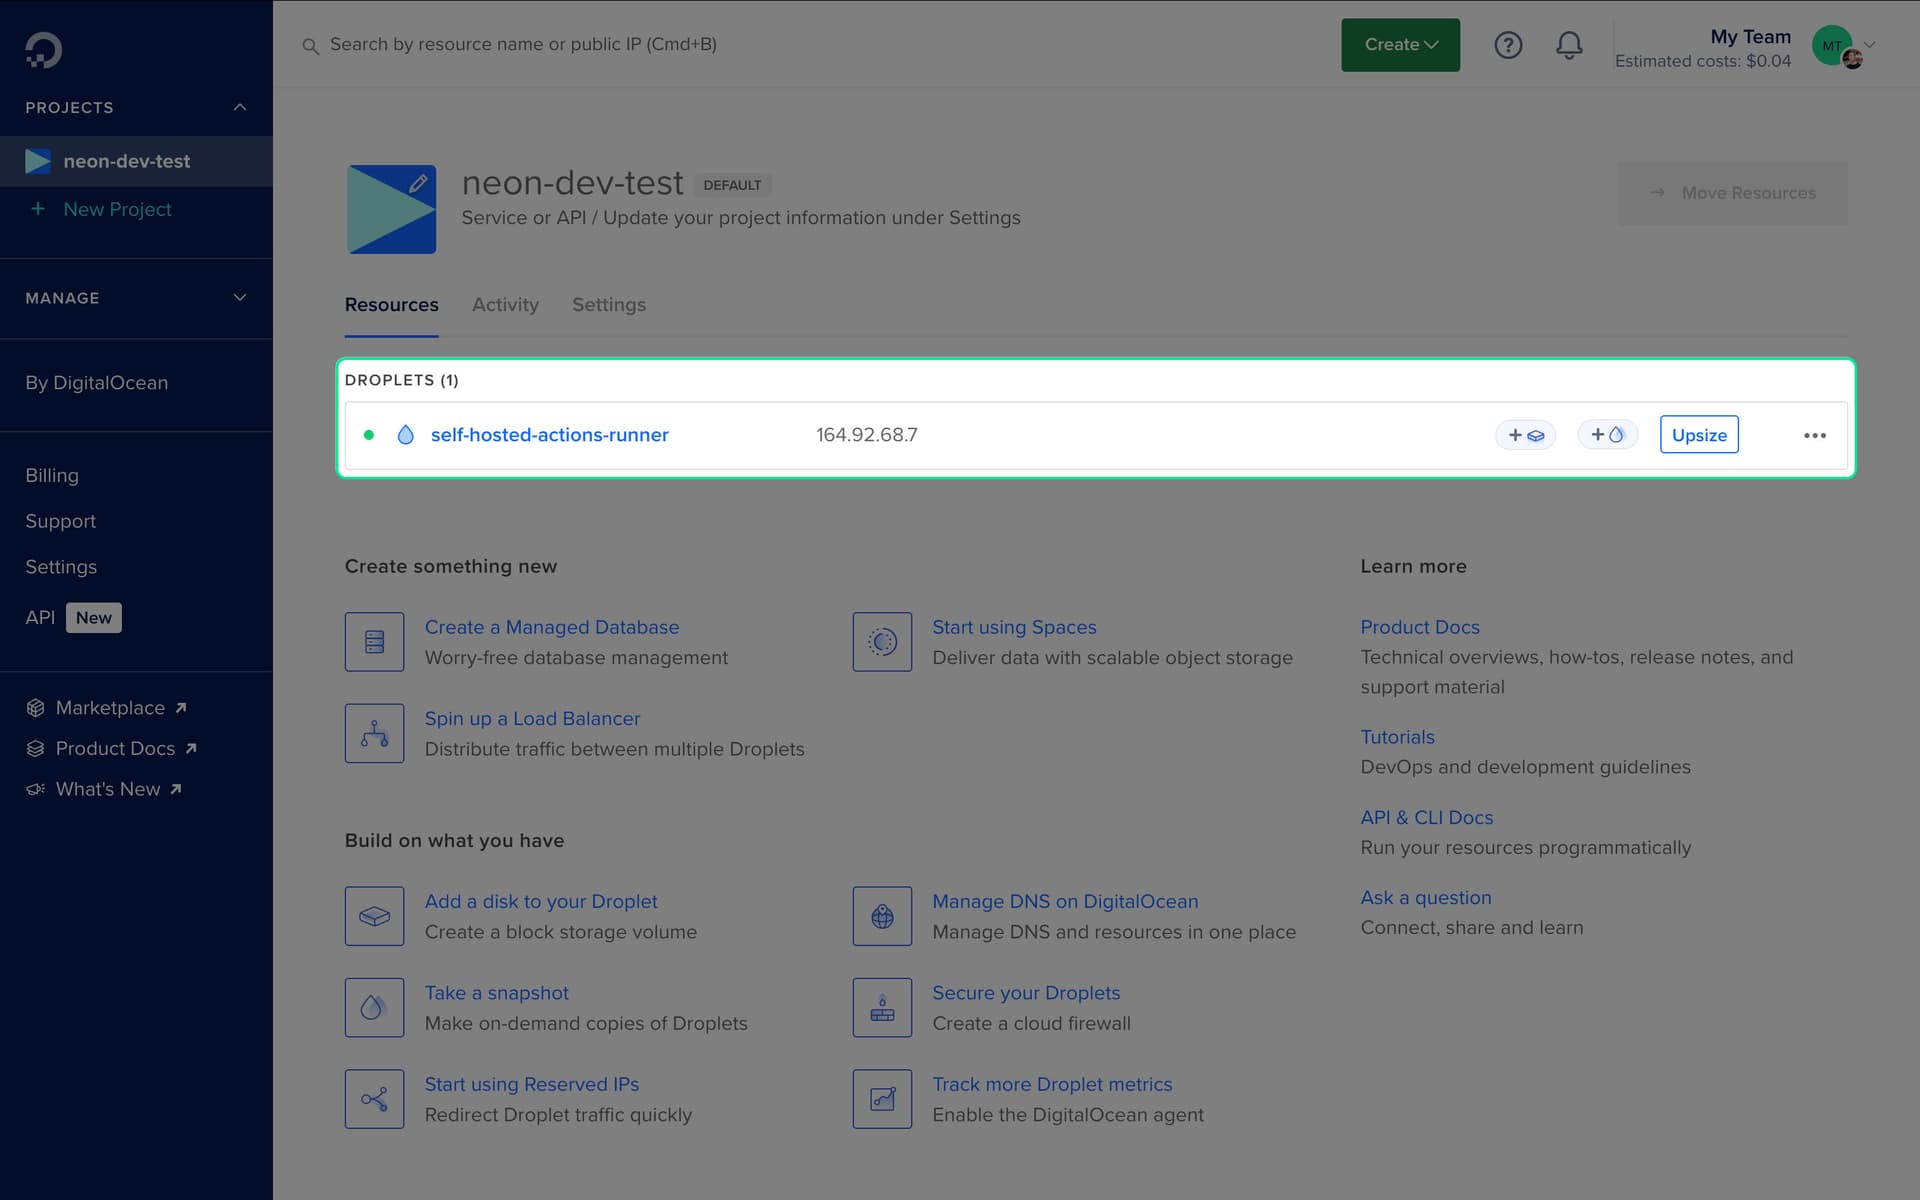Select the Create a Managed Database icon
This screenshot has height=1200, width=1920.
coord(374,641)
